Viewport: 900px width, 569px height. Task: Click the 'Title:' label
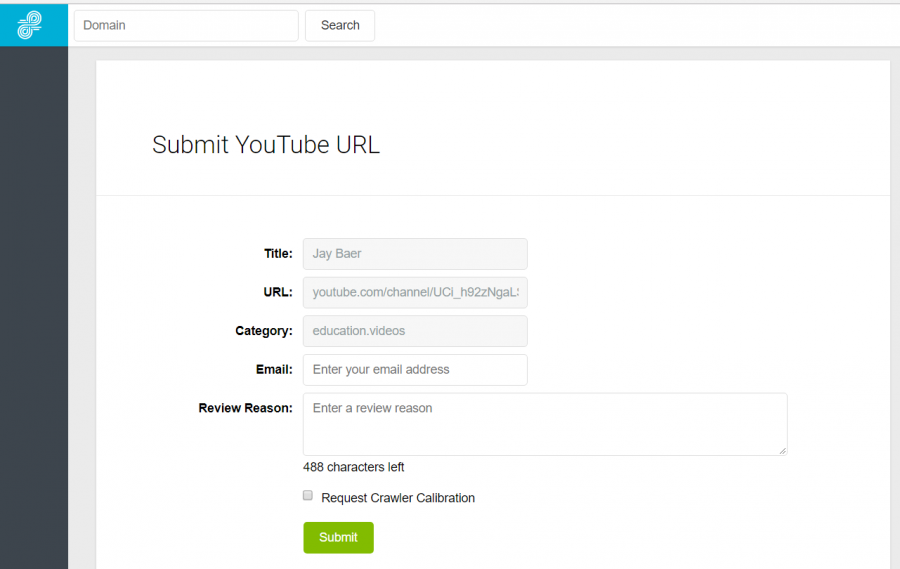(x=278, y=254)
